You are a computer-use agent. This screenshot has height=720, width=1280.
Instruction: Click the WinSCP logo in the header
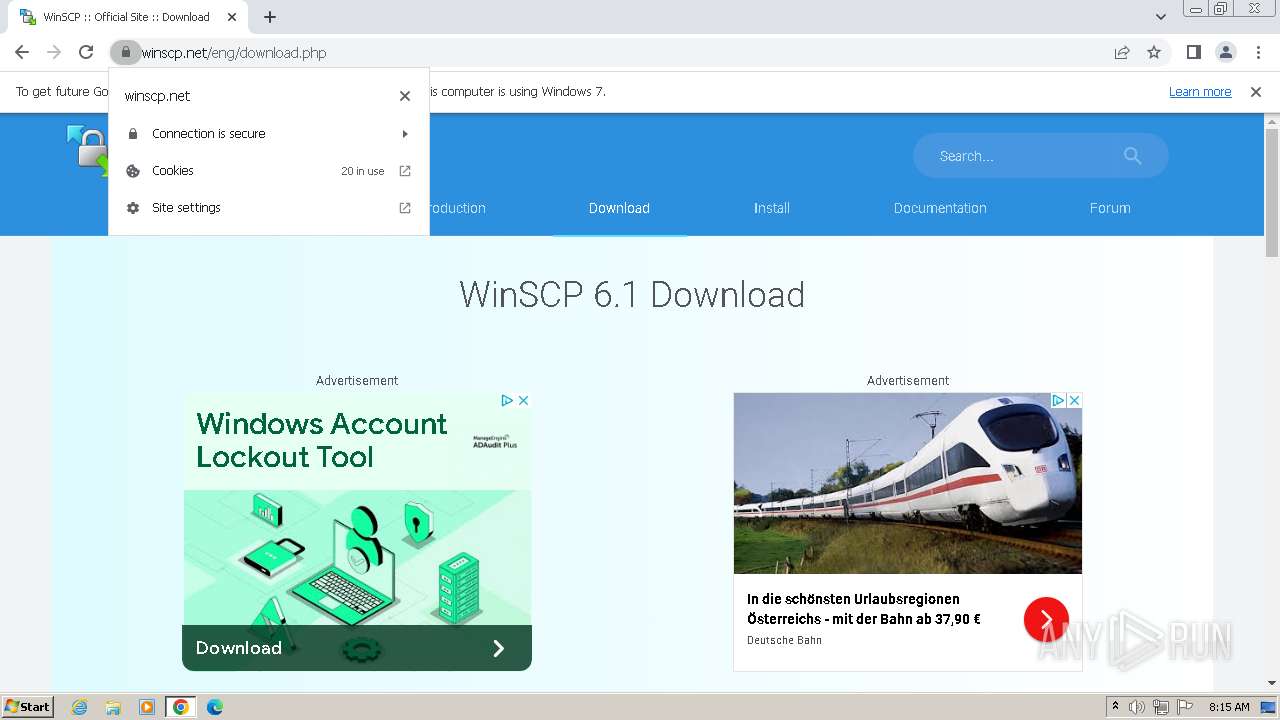88,150
